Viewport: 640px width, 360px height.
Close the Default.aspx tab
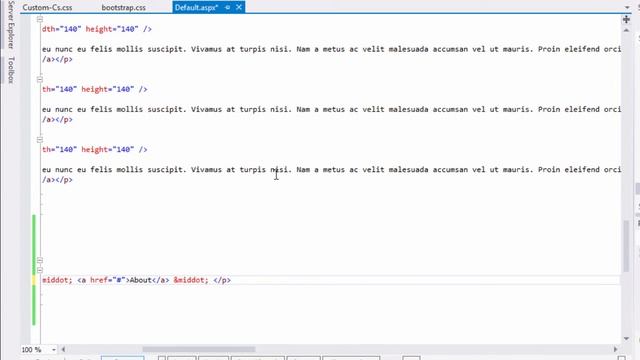[239, 7]
